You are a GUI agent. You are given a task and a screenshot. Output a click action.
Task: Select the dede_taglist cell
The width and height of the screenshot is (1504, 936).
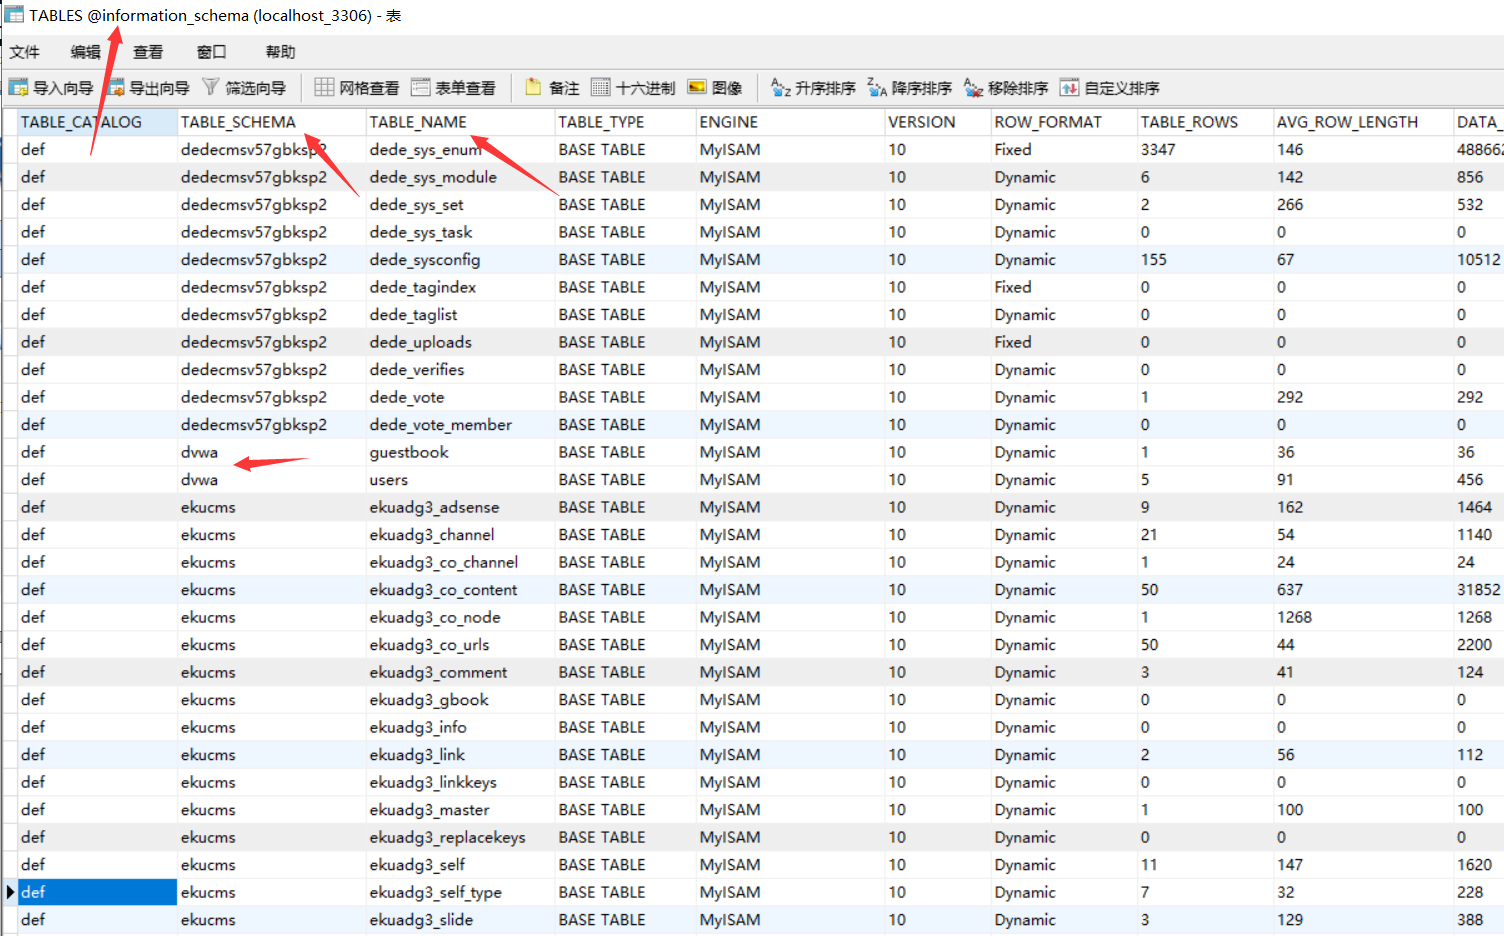pyautogui.click(x=461, y=315)
